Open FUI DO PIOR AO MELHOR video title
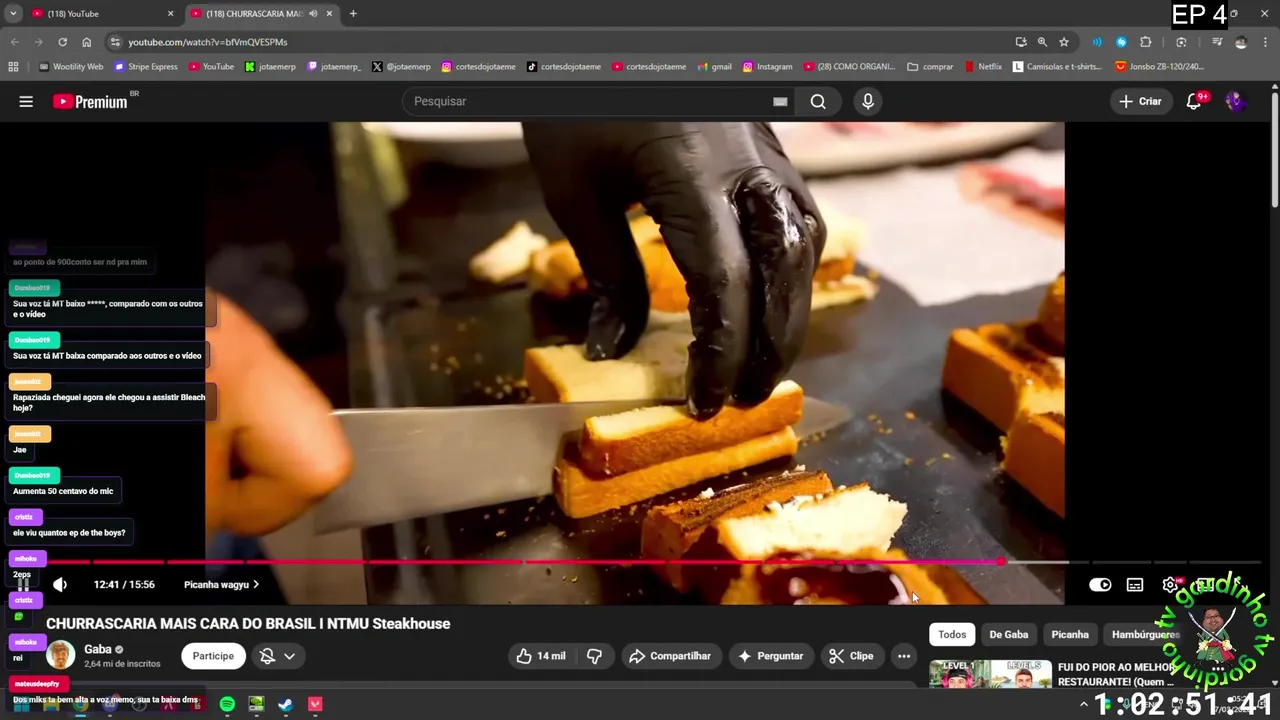 (1117, 674)
